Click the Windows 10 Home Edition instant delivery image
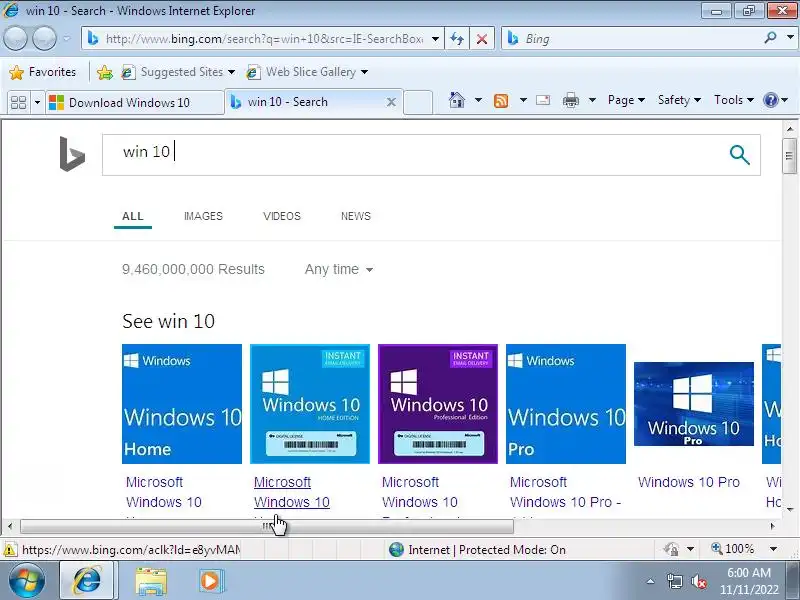Viewport: 800px width, 600px height. (310, 404)
